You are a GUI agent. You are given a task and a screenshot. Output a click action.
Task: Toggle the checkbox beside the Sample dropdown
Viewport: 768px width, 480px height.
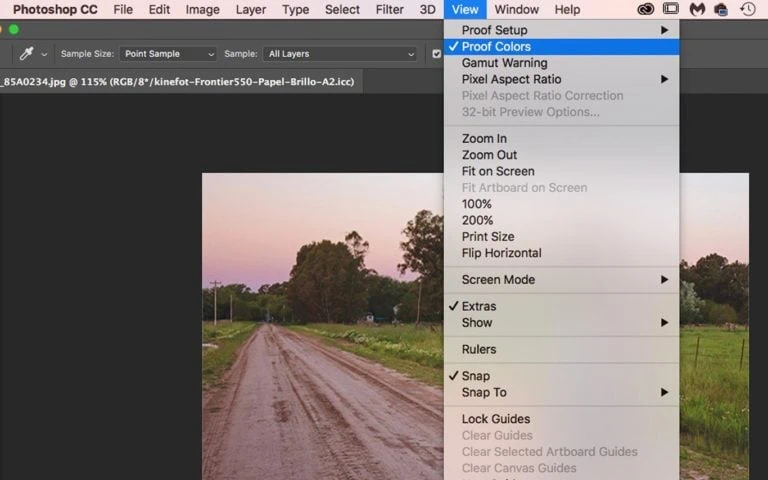click(x=436, y=54)
